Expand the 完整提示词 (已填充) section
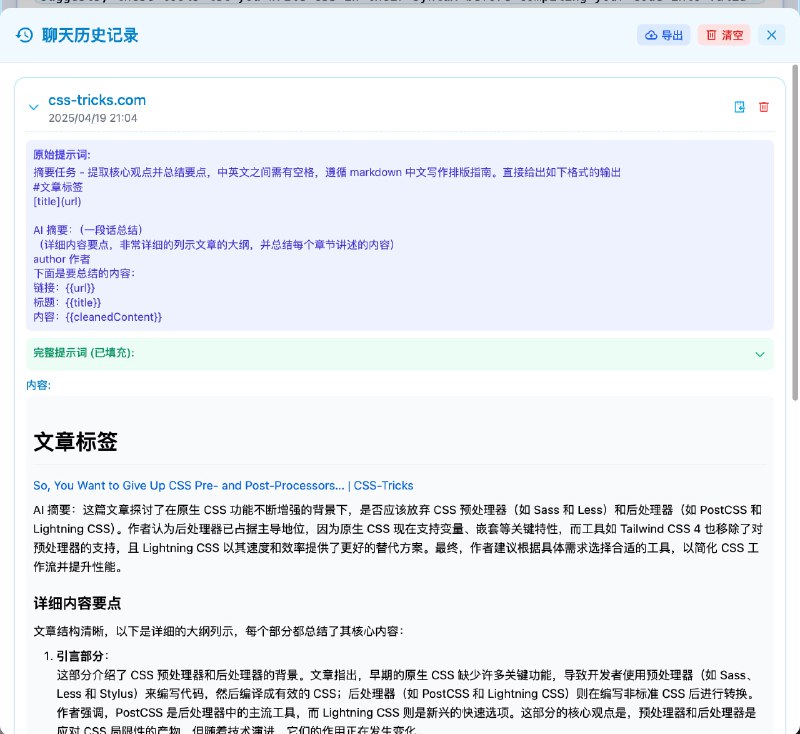 (x=400, y=355)
